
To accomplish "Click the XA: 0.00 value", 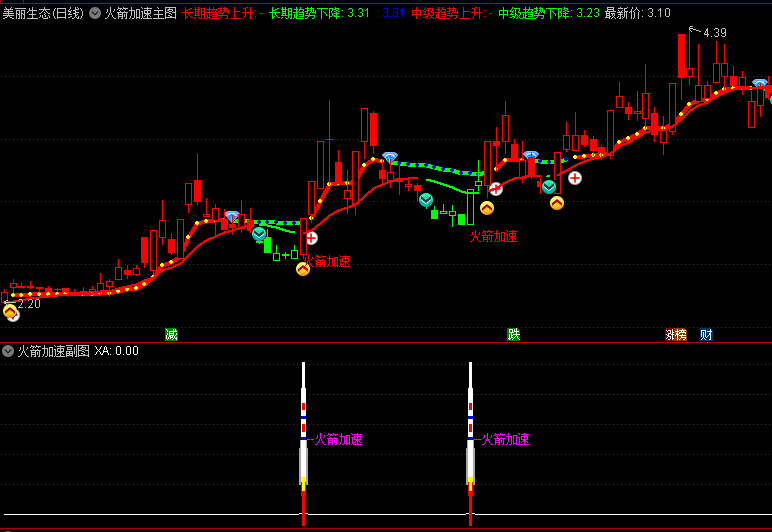I will 117,351.
